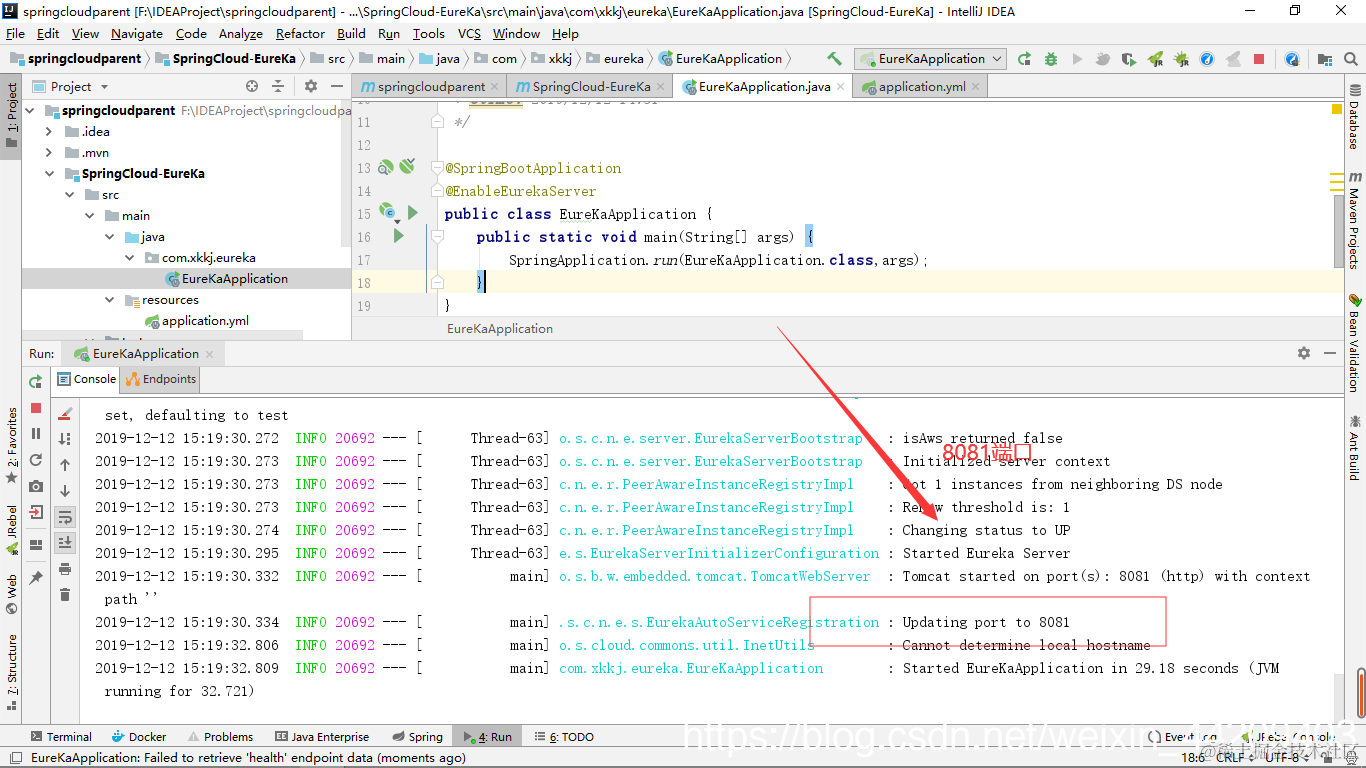Collapse the resources folder

click(109, 299)
